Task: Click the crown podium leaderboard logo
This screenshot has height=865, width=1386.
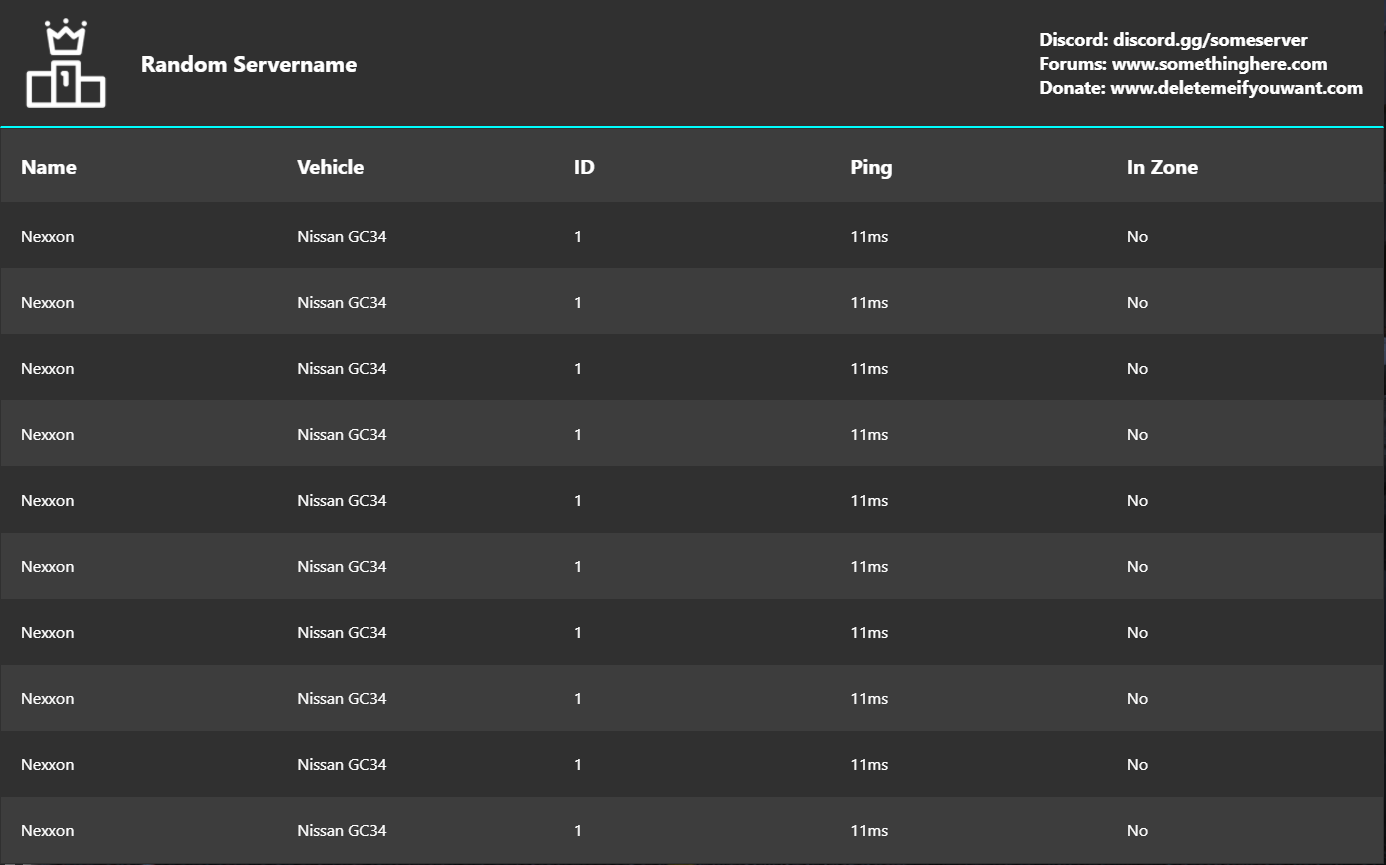Action: (x=65, y=64)
